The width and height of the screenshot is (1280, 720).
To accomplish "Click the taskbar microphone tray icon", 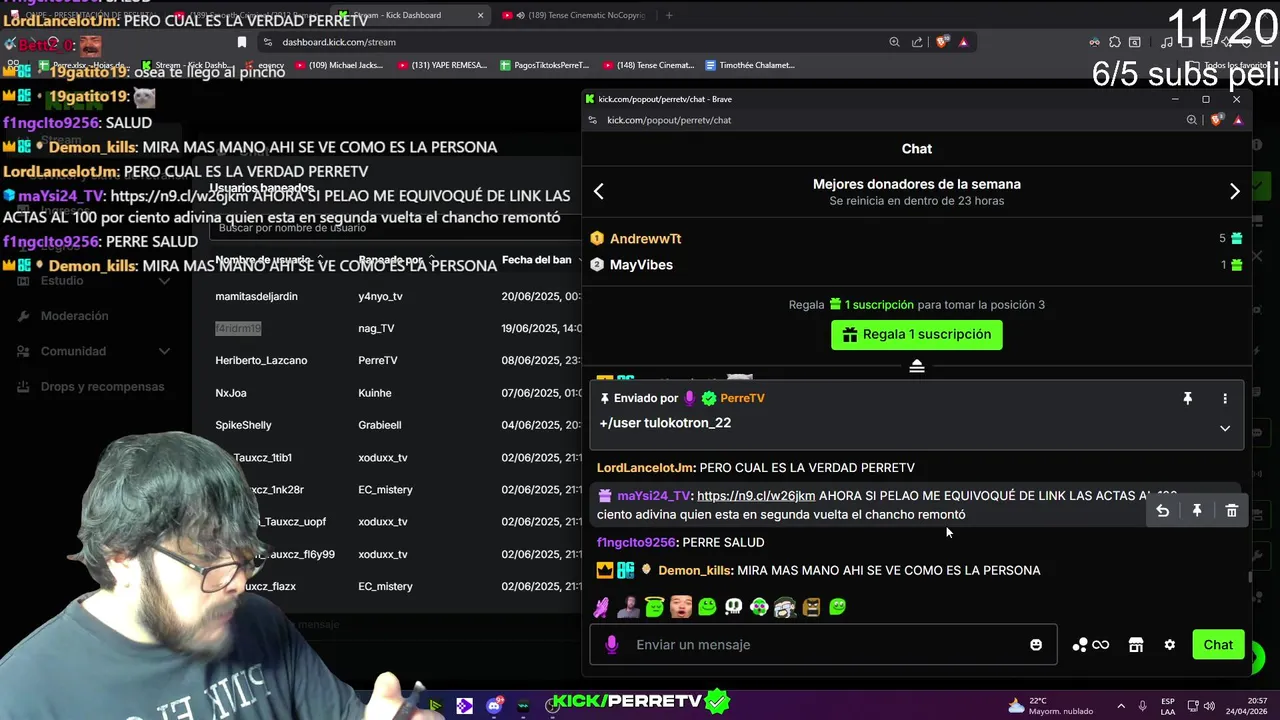I will (x=1142, y=706).
